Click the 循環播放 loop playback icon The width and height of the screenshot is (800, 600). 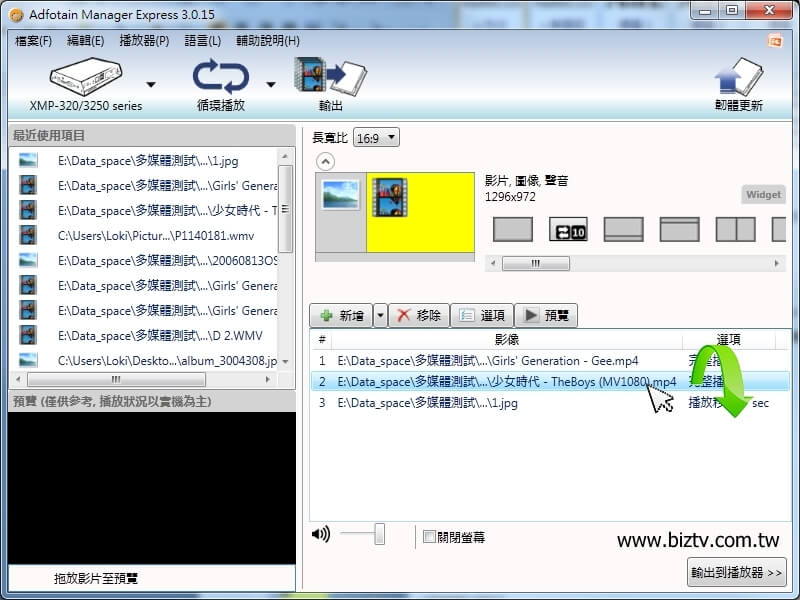pyautogui.click(x=221, y=77)
